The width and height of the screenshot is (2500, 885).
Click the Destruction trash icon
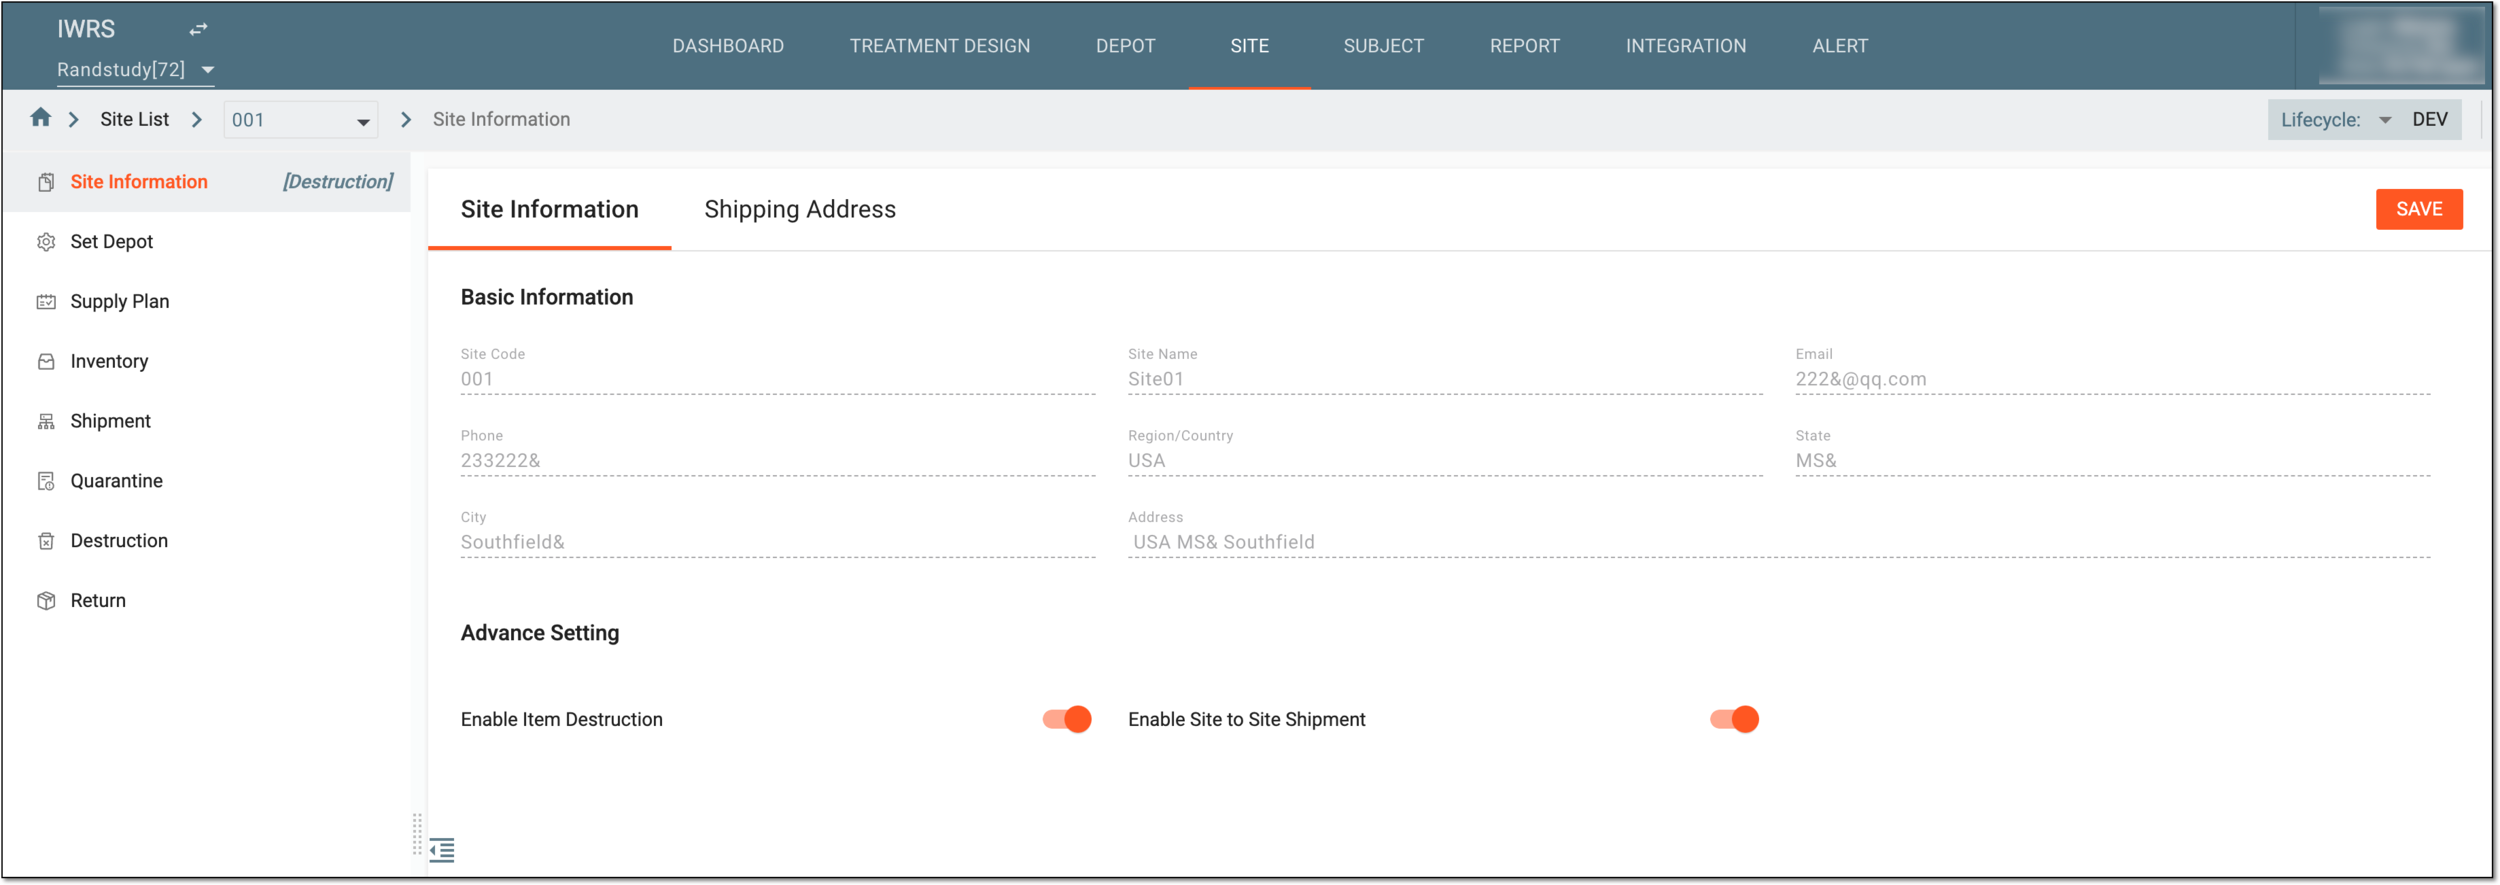click(46, 541)
